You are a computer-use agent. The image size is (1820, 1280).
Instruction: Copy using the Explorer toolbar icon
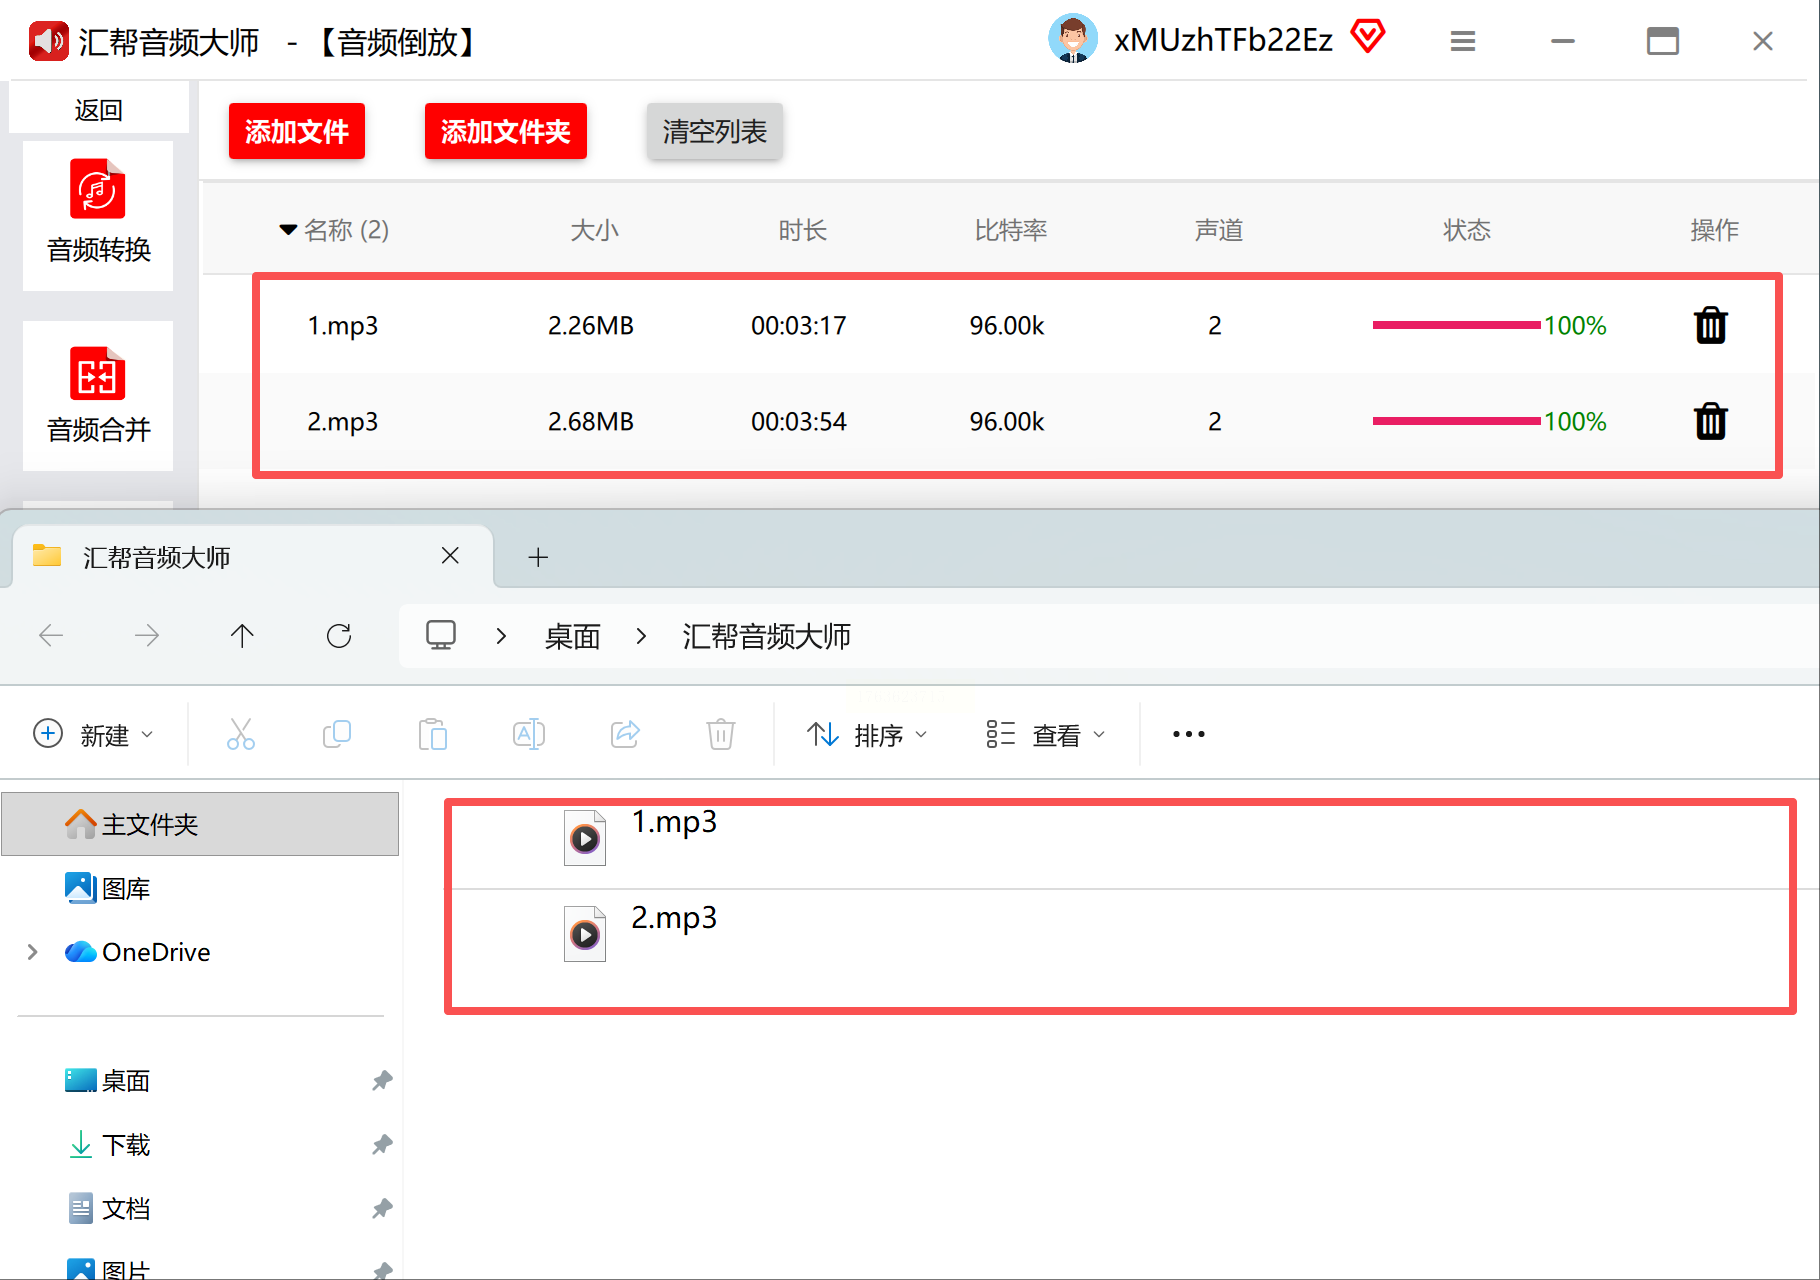[x=337, y=734]
